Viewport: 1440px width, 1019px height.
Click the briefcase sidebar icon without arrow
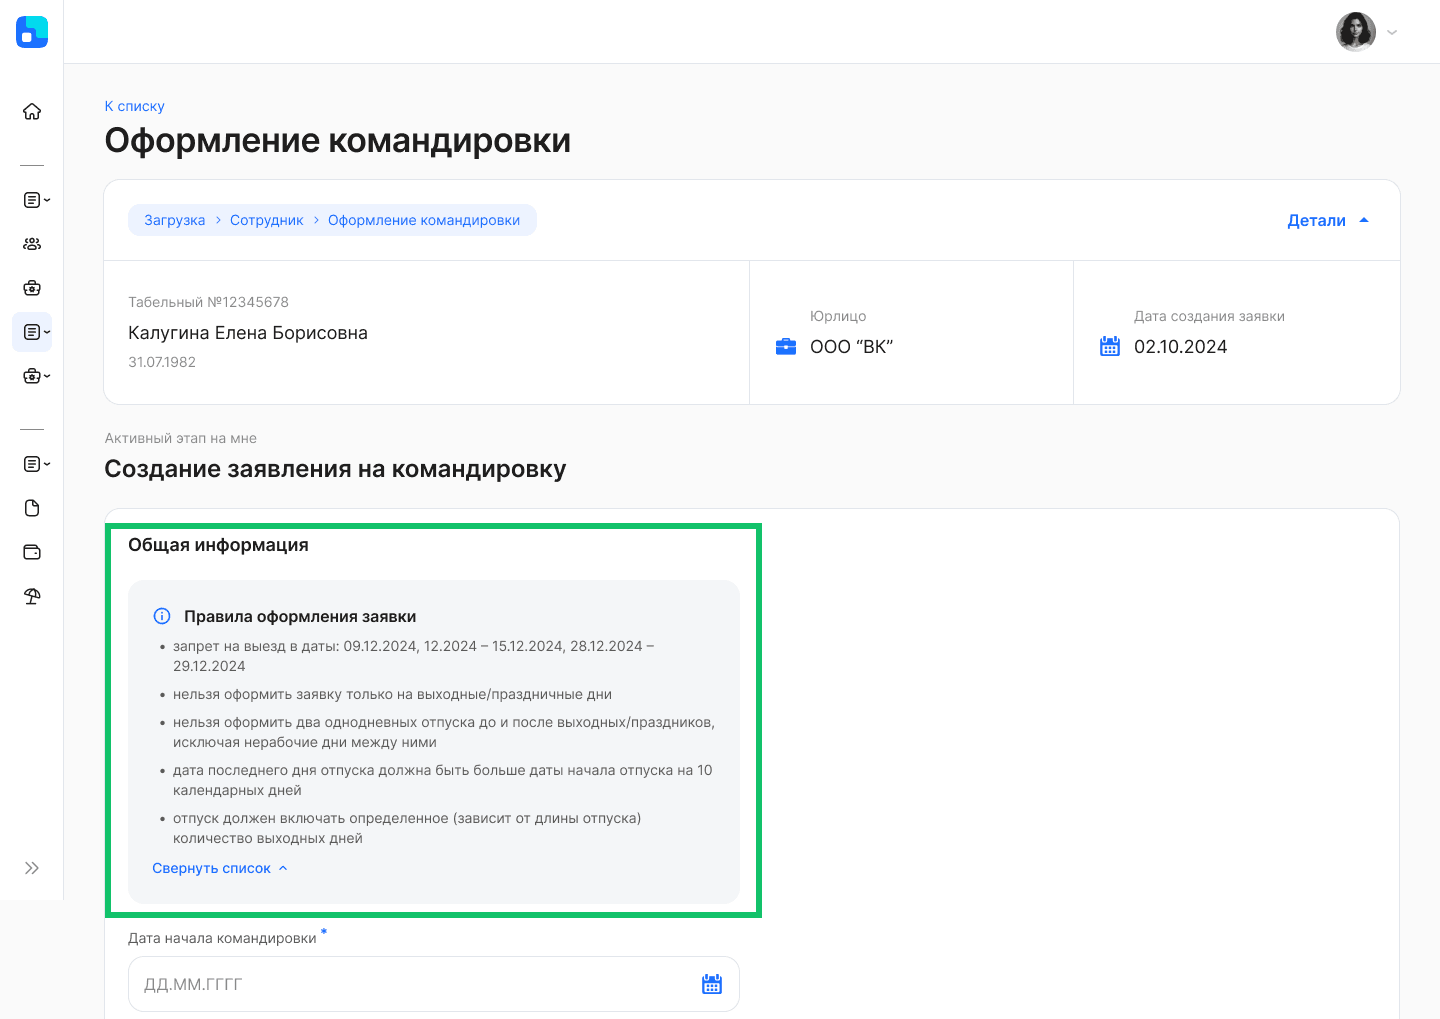[32, 288]
